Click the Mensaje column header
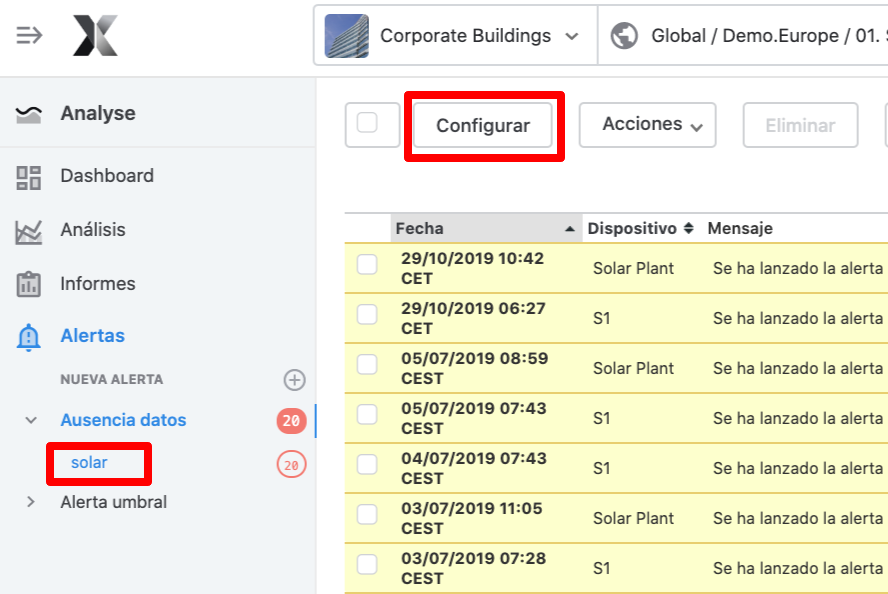The image size is (888, 594). pos(740,228)
